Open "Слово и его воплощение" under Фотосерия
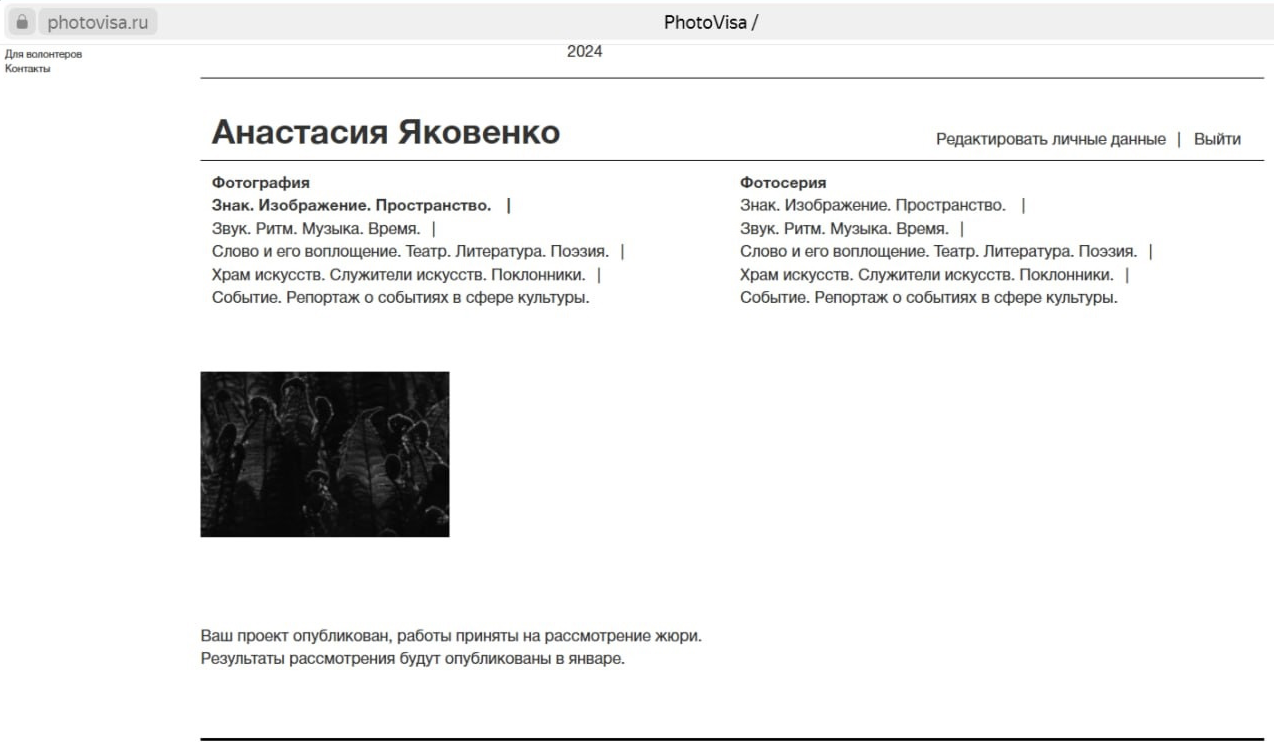 pos(938,252)
